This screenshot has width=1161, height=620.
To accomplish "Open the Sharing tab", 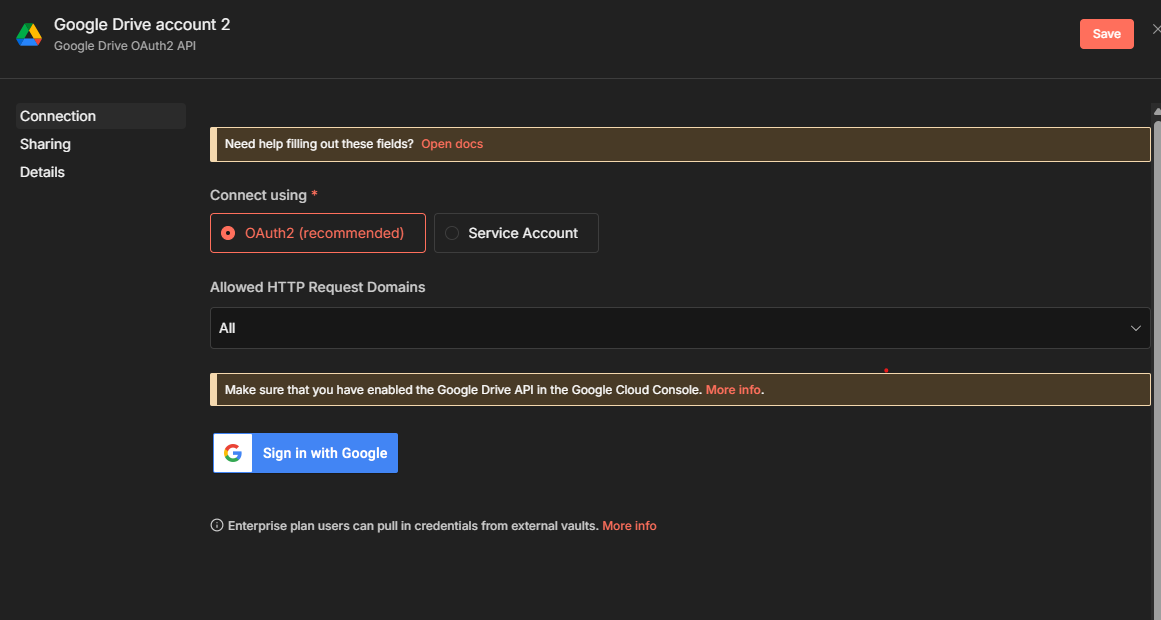I will click(45, 144).
